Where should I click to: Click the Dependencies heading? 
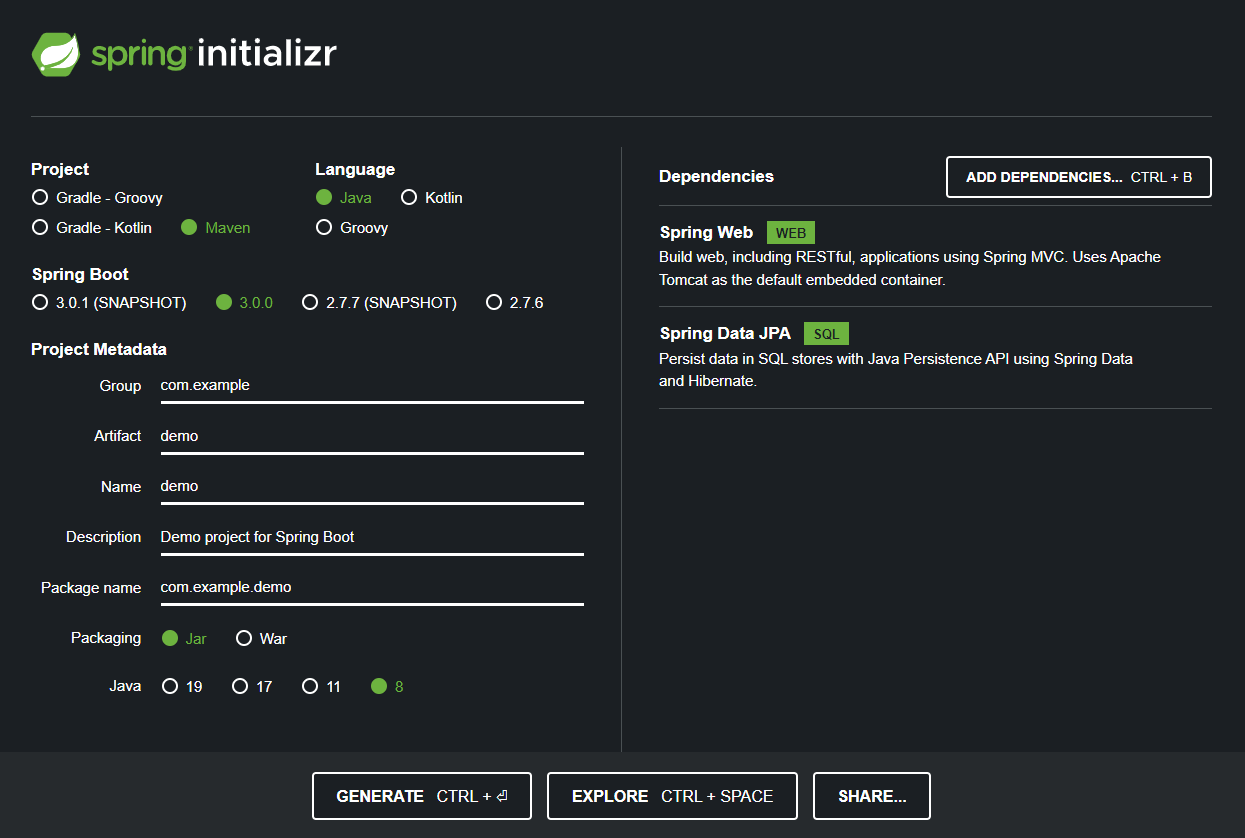click(x=716, y=176)
